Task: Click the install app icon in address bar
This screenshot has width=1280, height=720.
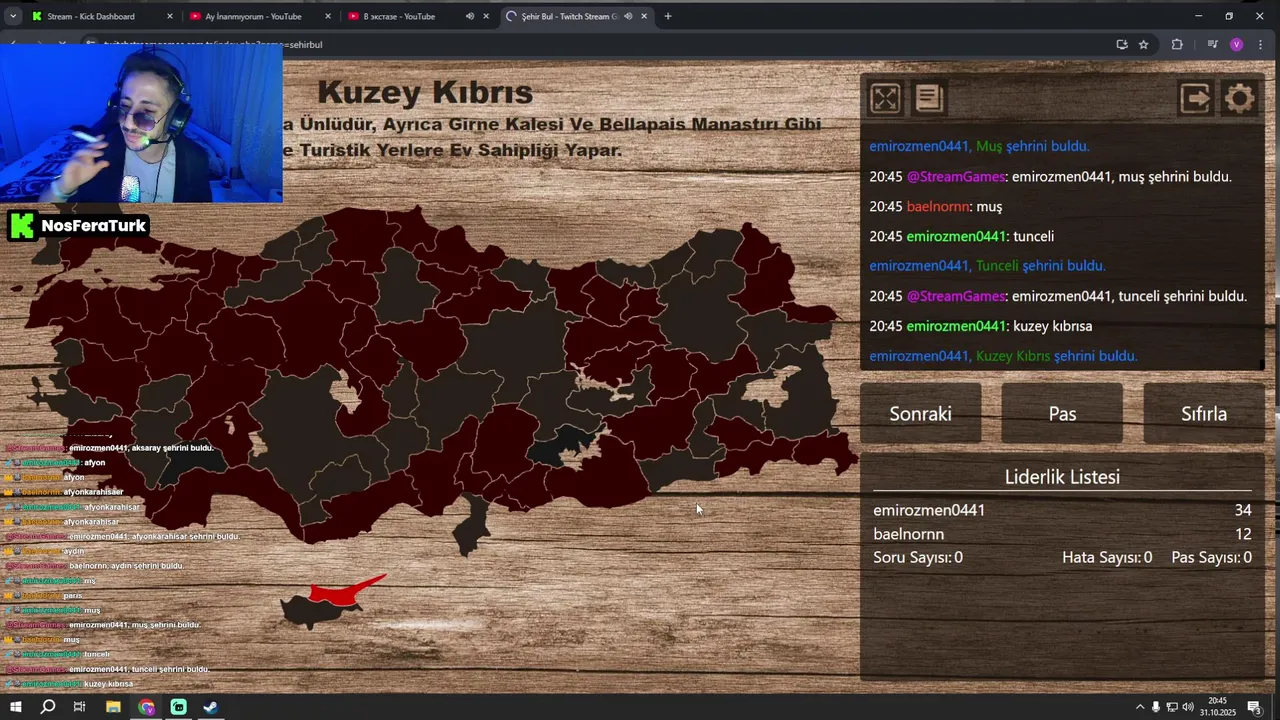Action: (1122, 44)
